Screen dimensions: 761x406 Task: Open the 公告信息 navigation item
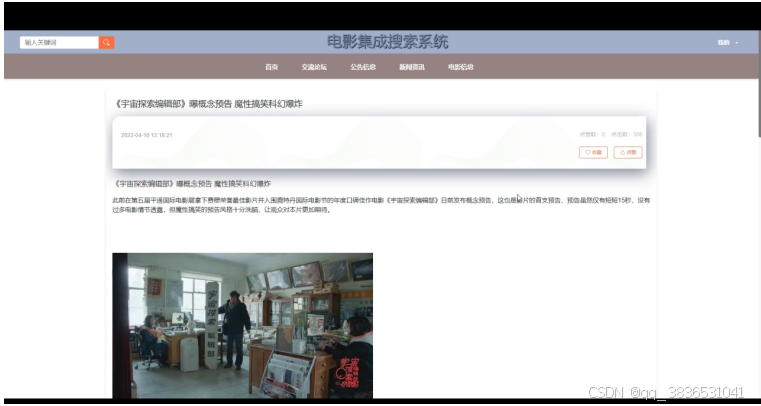click(x=363, y=67)
